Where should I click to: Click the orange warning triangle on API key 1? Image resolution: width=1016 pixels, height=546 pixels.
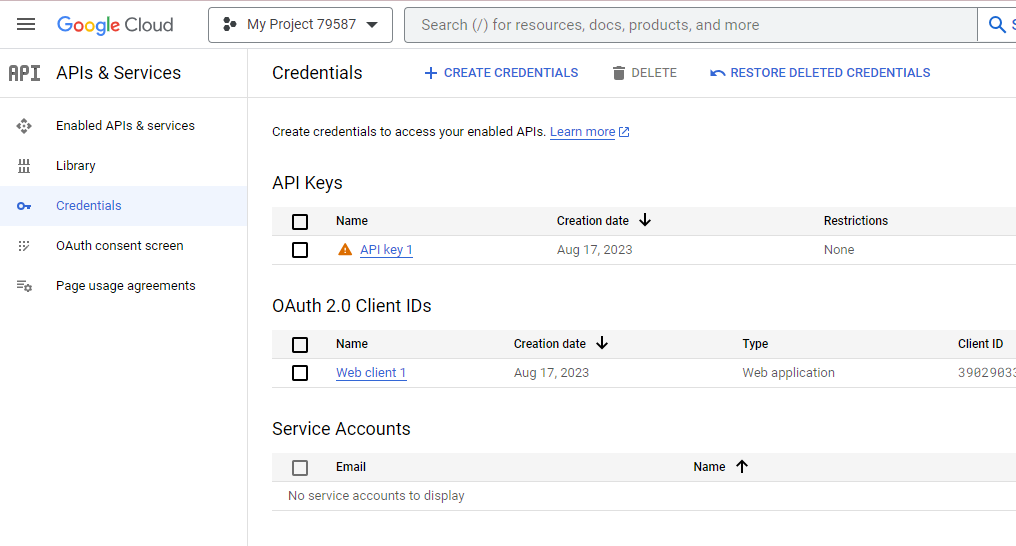coord(345,249)
